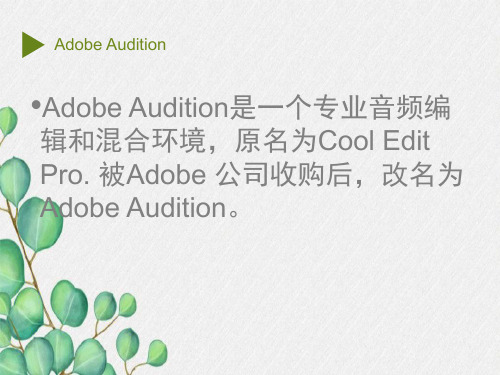Click the gray bullet dot before the paragraph
Viewport: 500px width, 375px height.
click(x=36, y=105)
